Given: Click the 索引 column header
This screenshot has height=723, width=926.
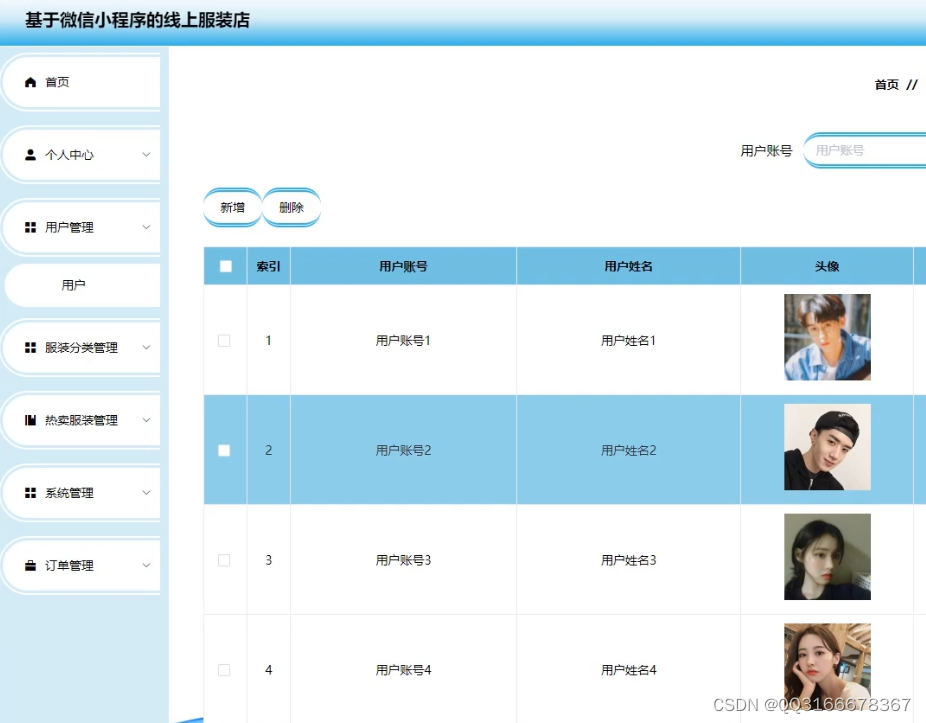Looking at the screenshot, I should pyautogui.click(x=269, y=266).
